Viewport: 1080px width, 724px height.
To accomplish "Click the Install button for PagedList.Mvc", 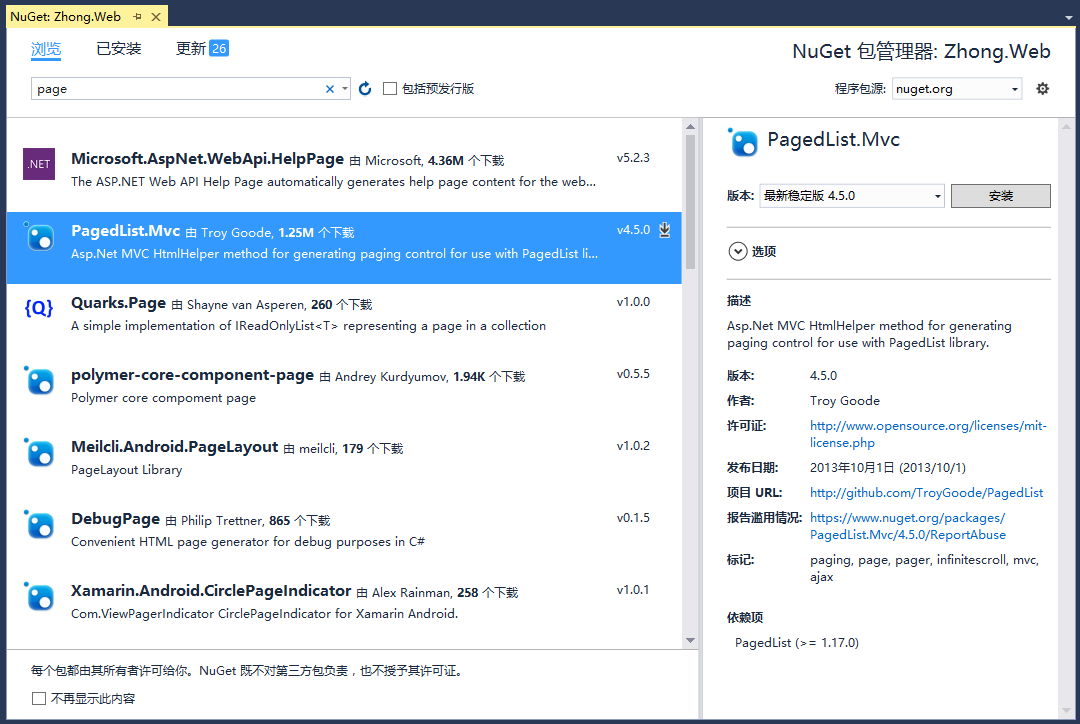I will click(x=1001, y=196).
